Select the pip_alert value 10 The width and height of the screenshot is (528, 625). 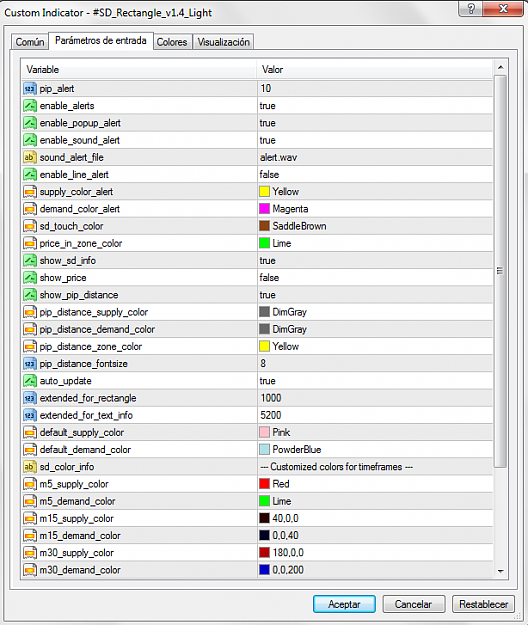(266, 88)
